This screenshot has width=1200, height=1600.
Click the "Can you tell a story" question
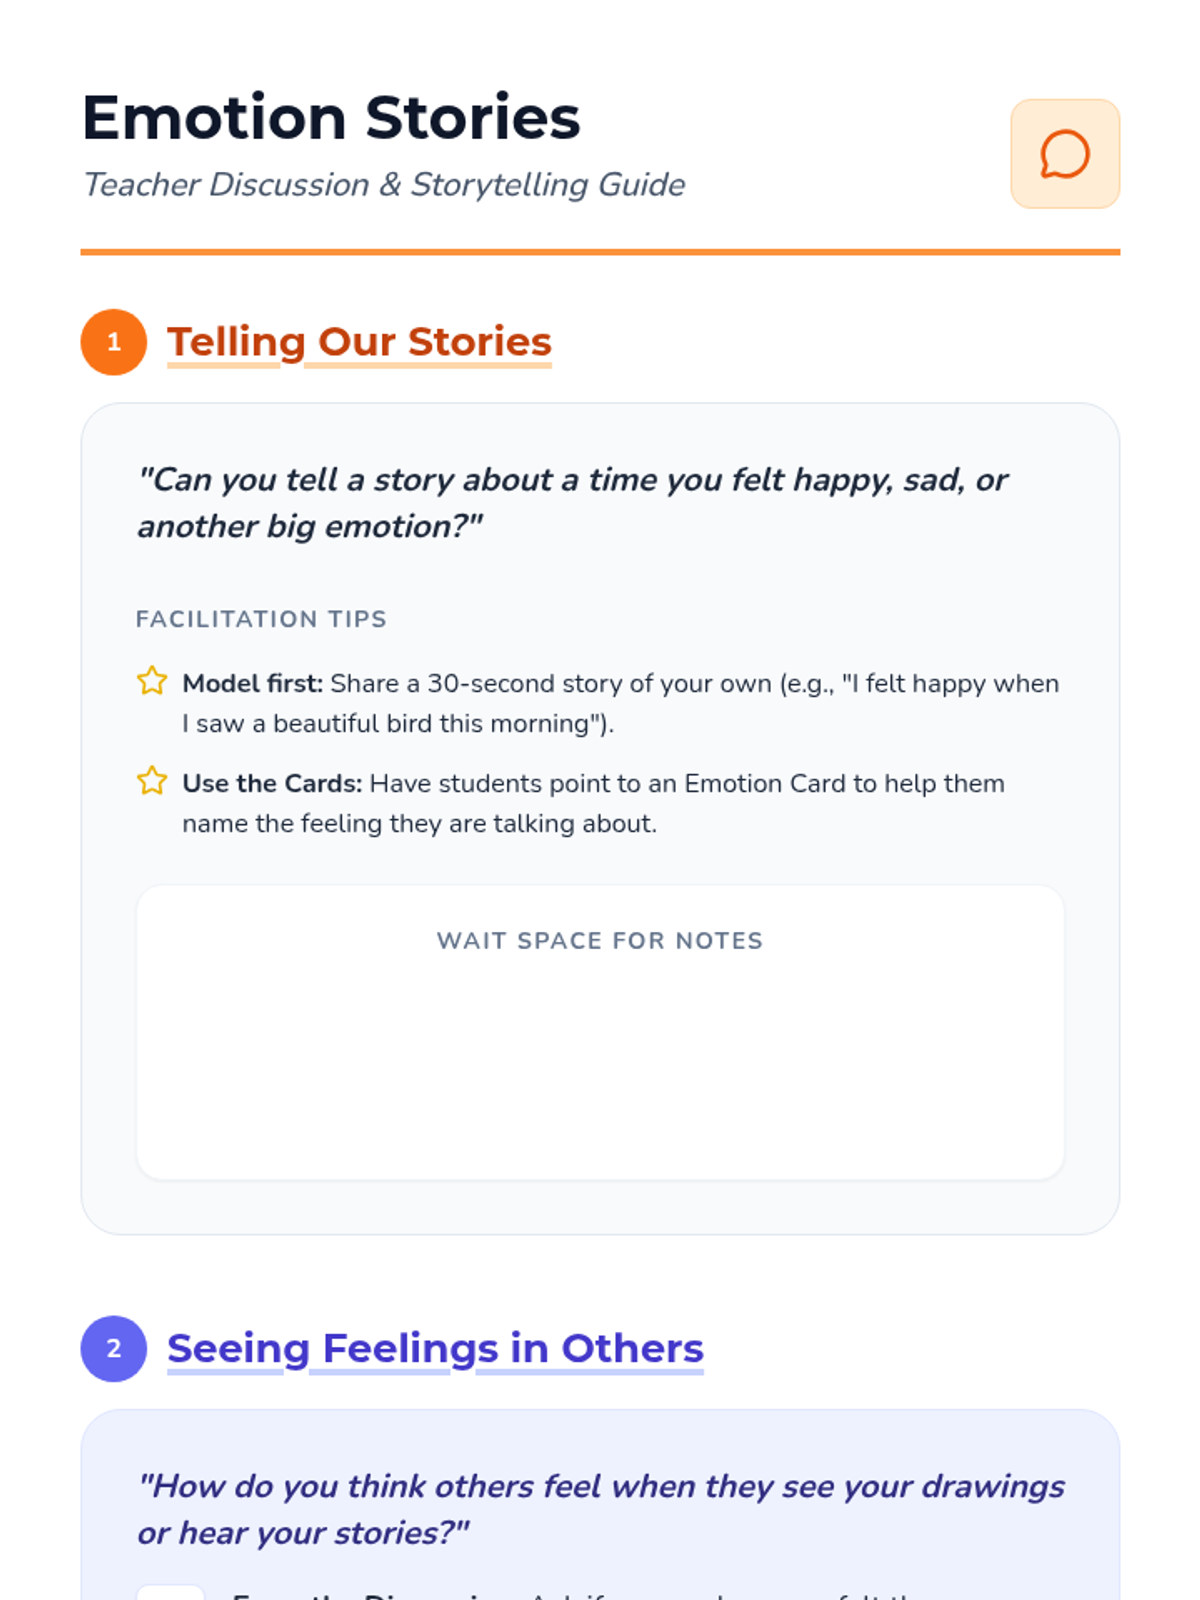tap(572, 481)
